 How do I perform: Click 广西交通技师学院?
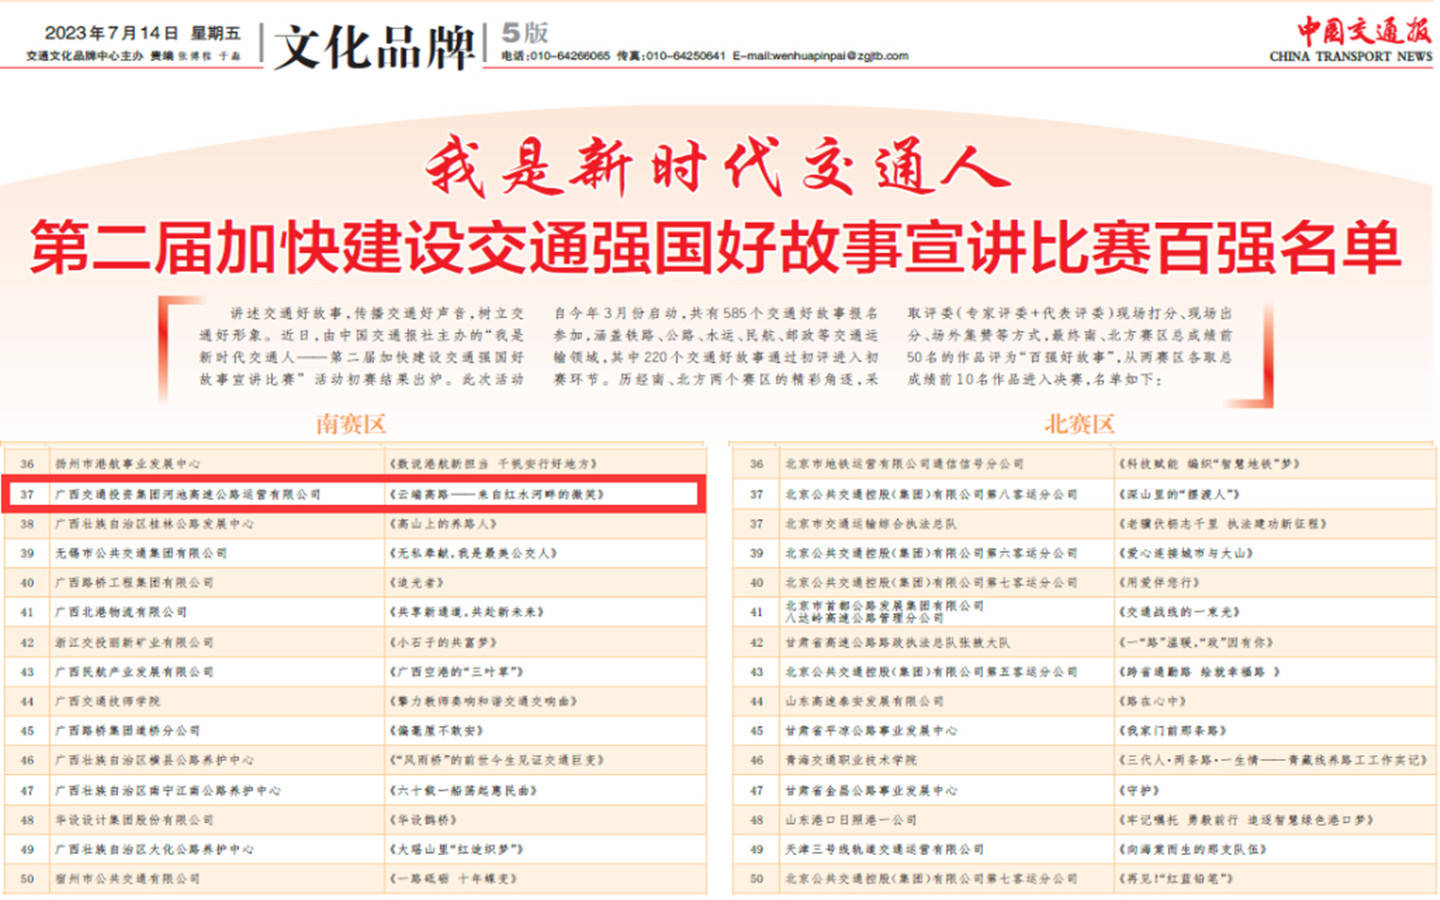coord(107,701)
